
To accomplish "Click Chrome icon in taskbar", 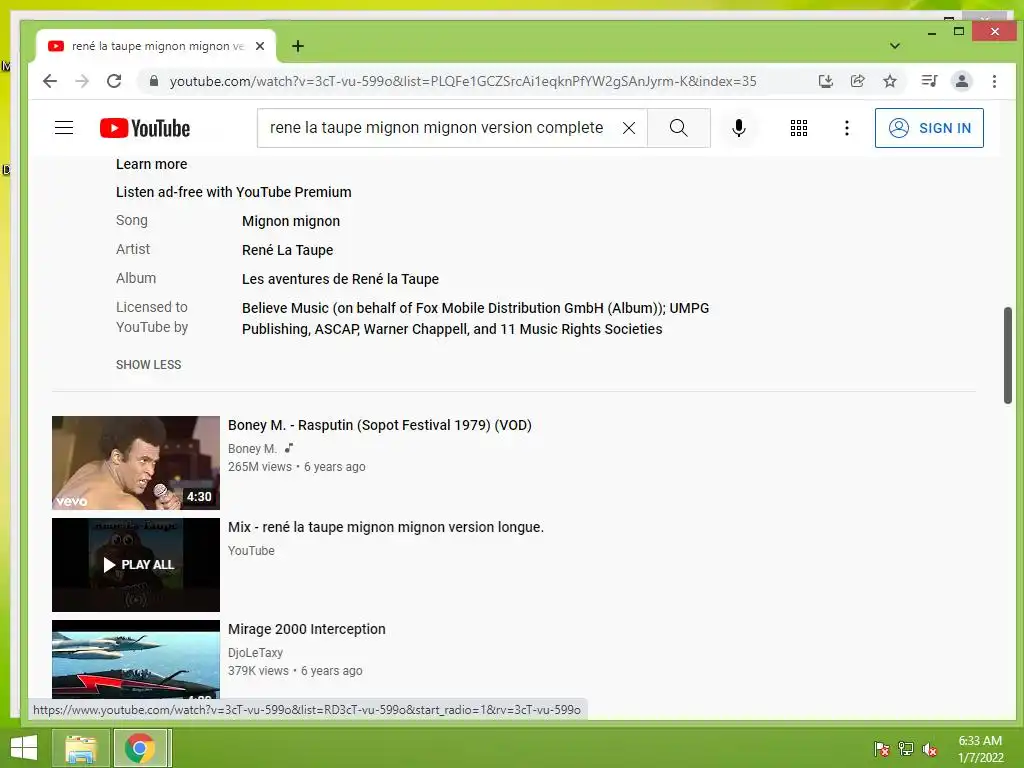I will pos(140,748).
